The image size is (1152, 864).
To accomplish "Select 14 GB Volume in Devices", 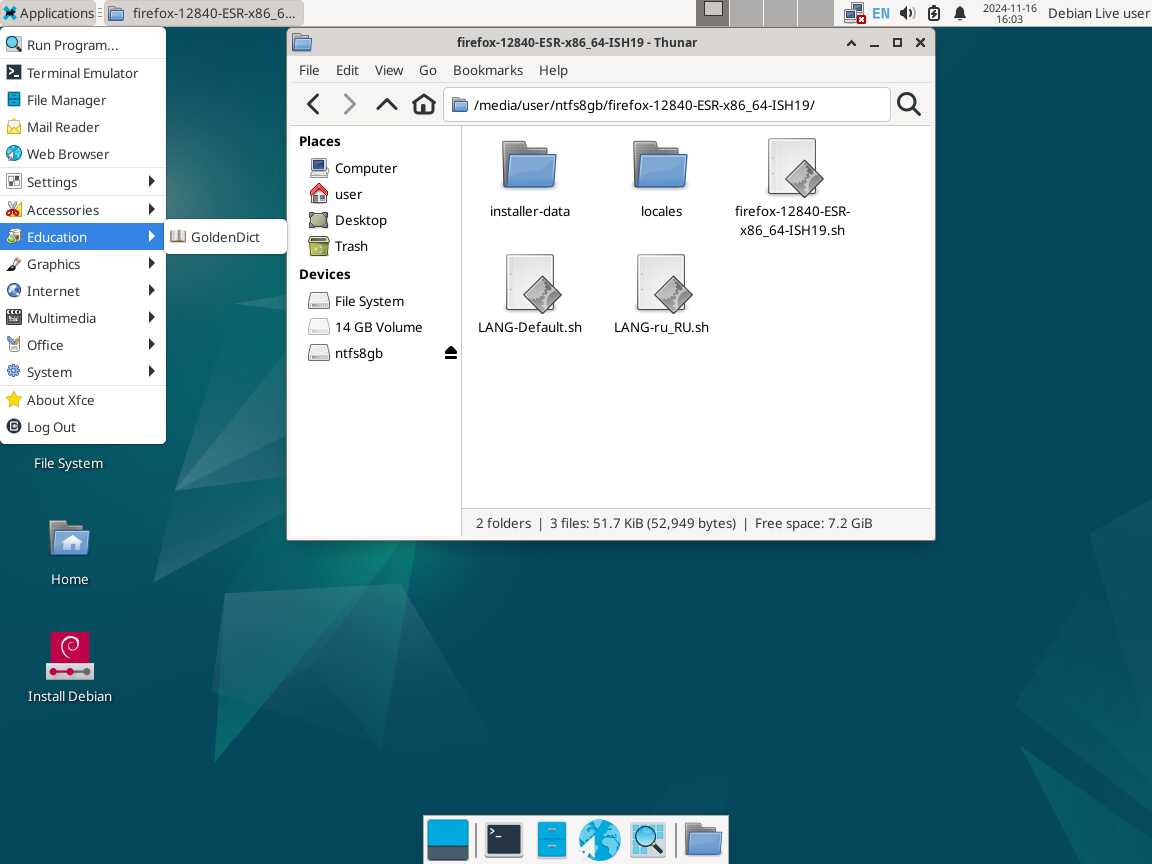I will pyautogui.click(x=377, y=327).
